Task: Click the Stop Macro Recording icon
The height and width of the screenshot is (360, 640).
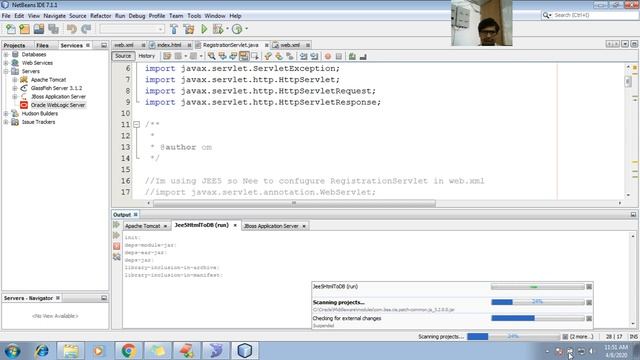Action: click(339, 56)
